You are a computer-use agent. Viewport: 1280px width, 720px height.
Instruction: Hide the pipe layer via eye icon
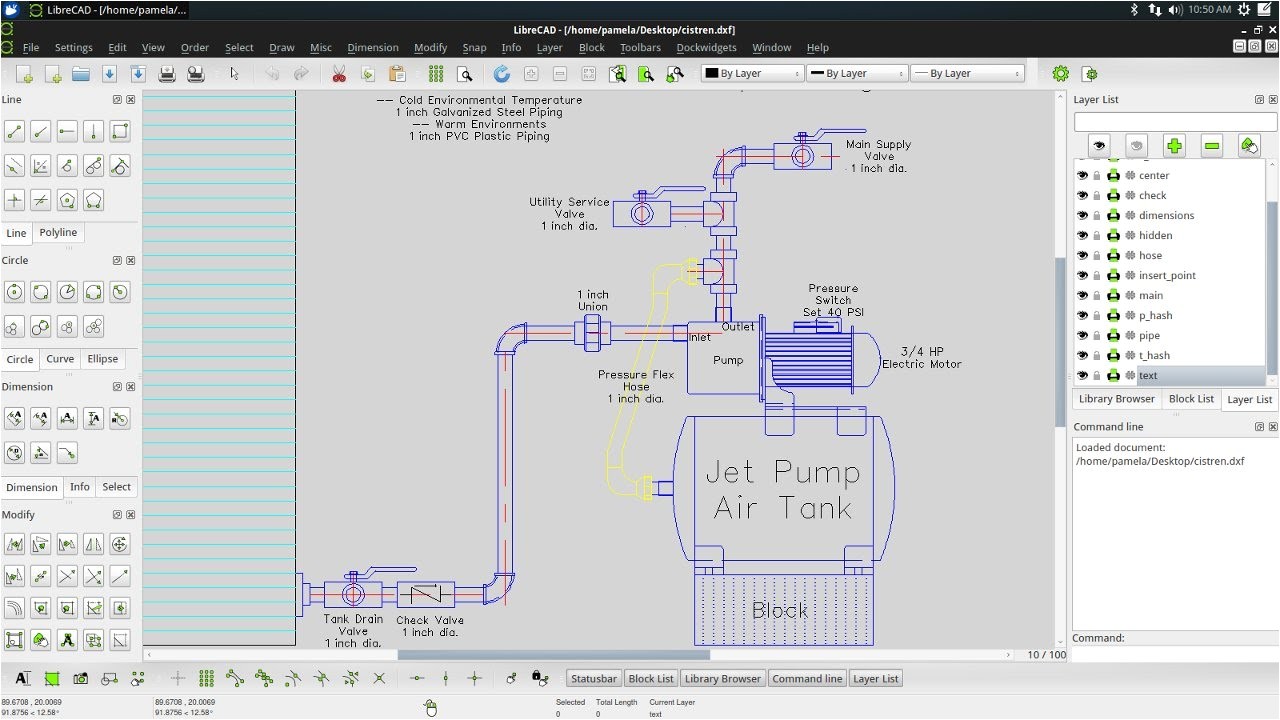[1082, 336]
